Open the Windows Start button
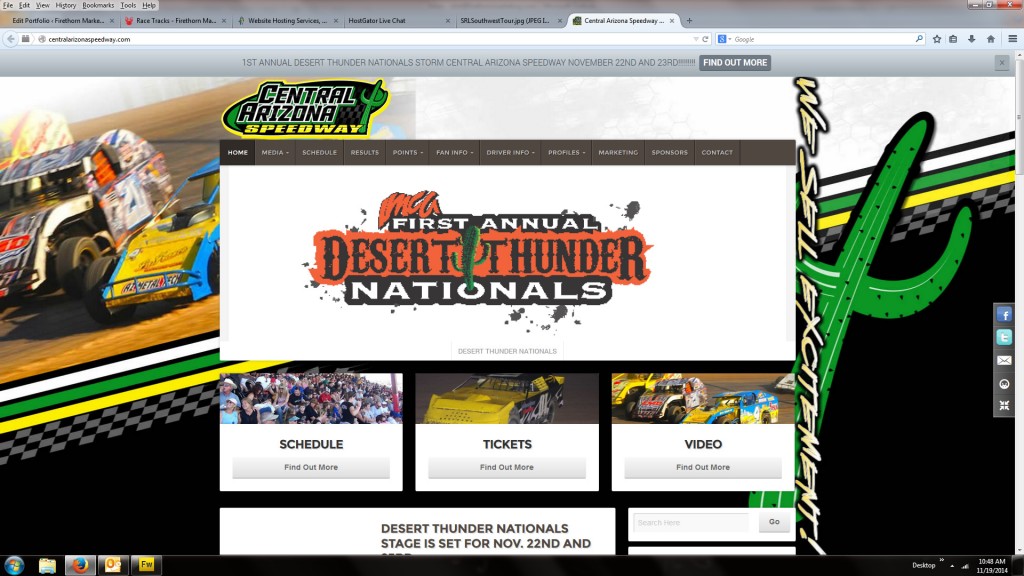1024x576 pixels. coord(14,565)
